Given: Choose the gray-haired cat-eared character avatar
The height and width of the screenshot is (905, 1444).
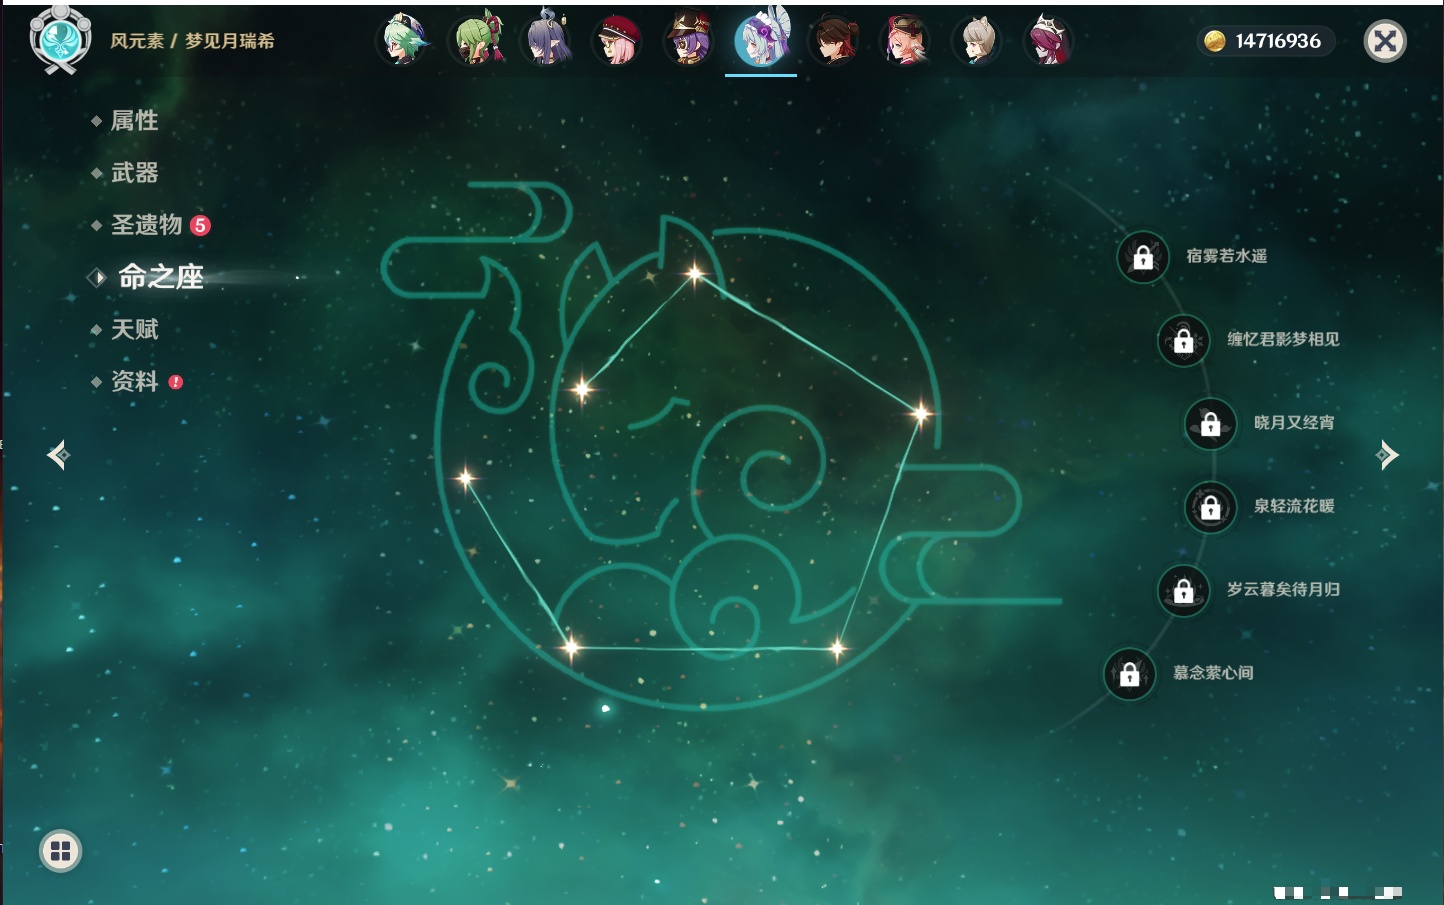Looking at the screenshot, I should pos(977,41).
